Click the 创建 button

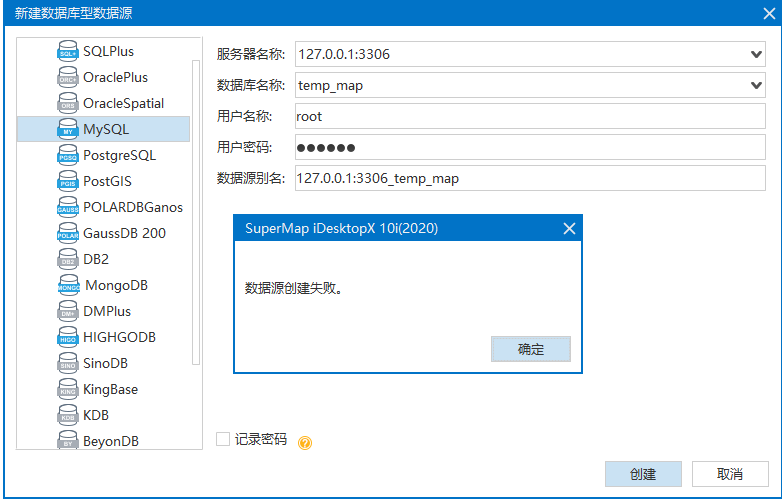tap(643, 474)
